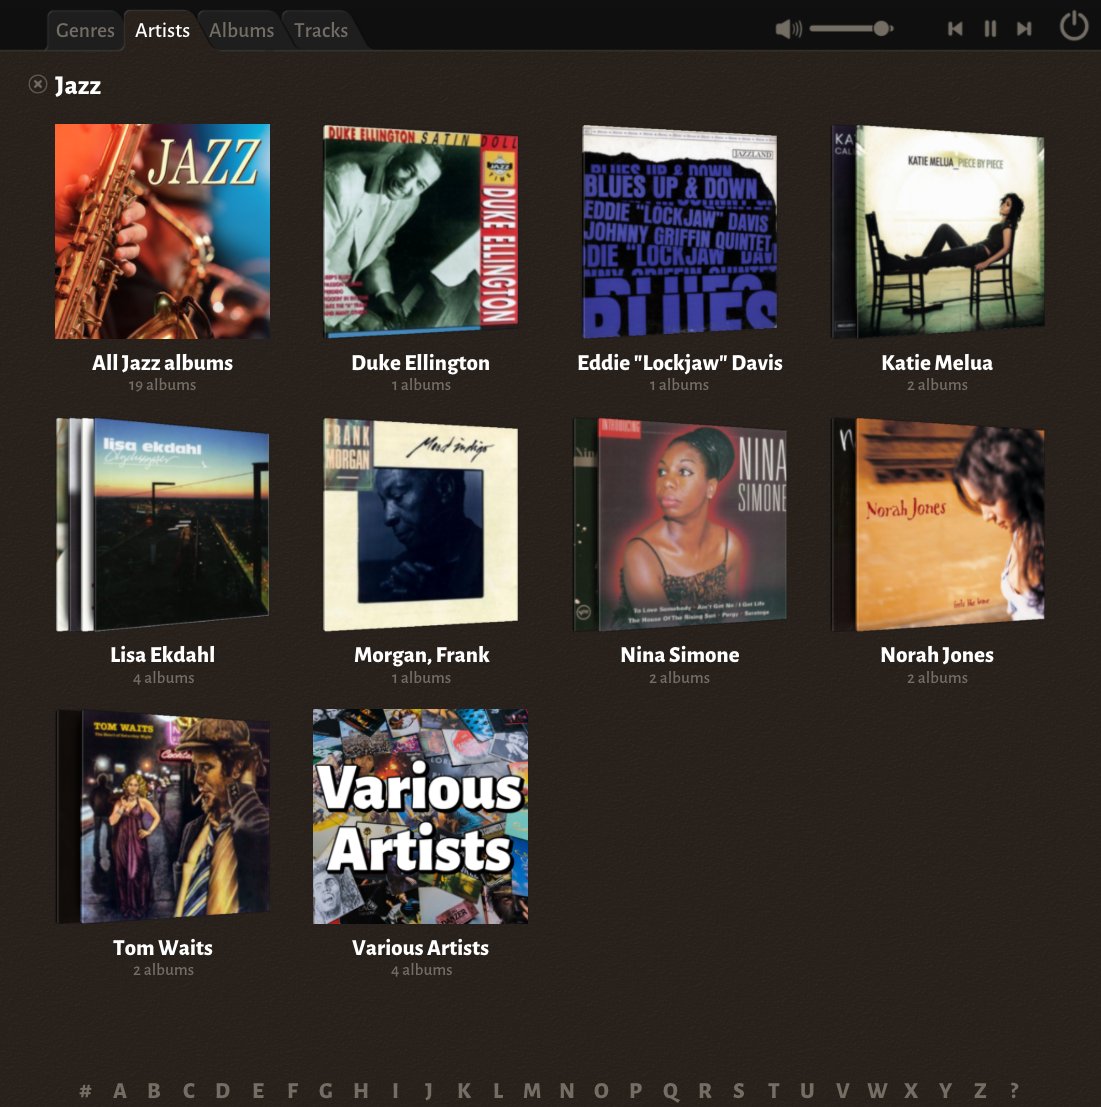This screenshot has width=1101, height=1107.
Task: Jump to letter H in index
Action: point(361,1091)
